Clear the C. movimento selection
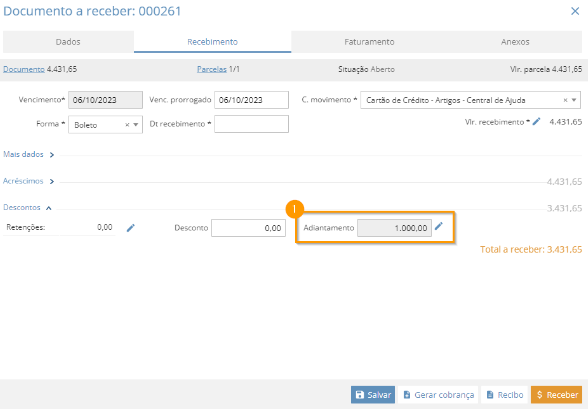The image size is (588, 409). coord(566,100)
